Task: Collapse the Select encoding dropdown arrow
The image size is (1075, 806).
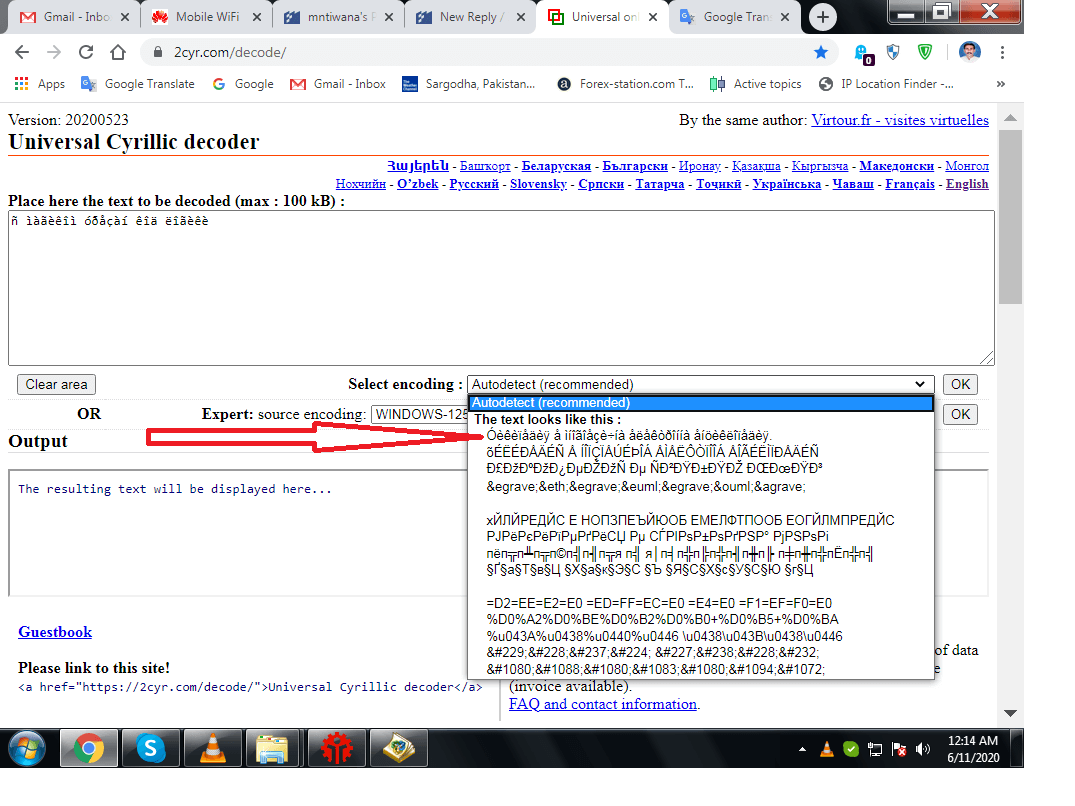Action: coord(920,384)
